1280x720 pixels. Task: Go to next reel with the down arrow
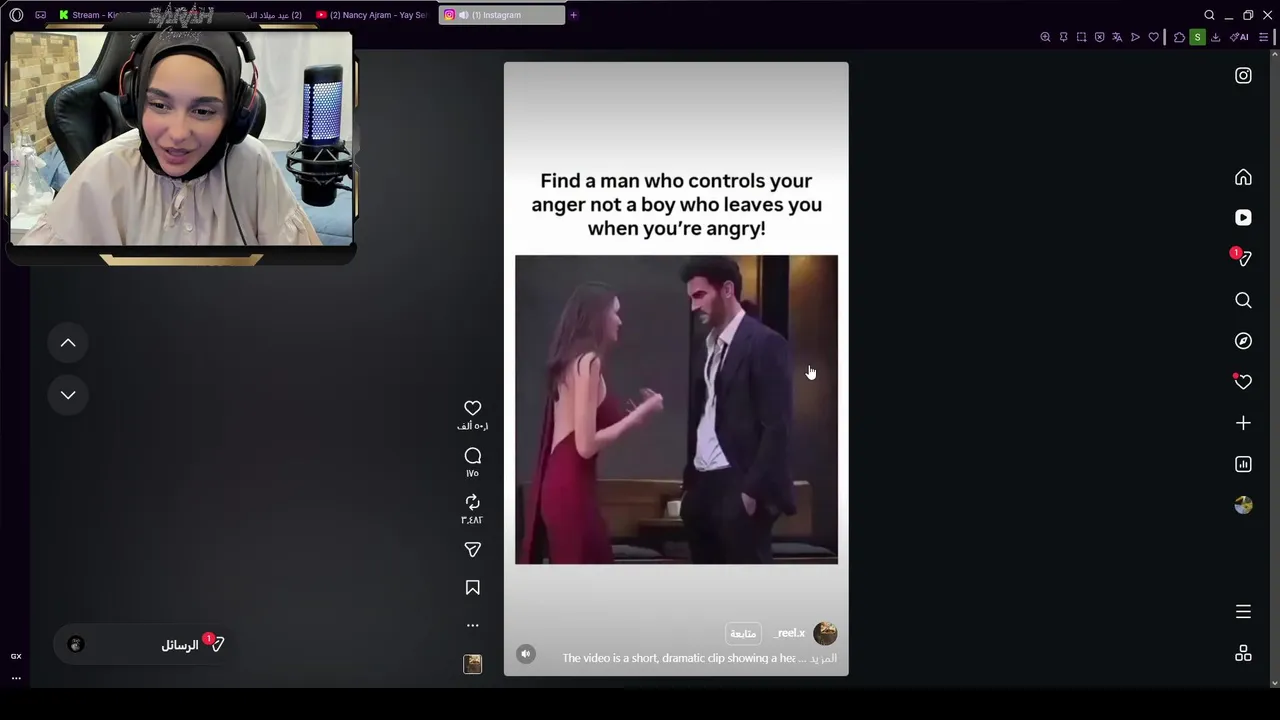point(68,395)
